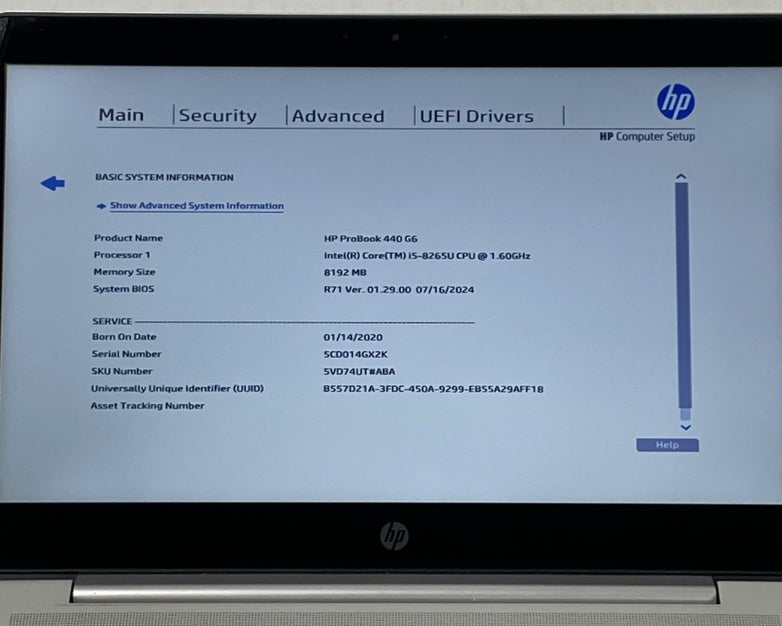Image resolution: width=782 pixels, height=626 pixels.
Task: Click the vertical scrollbar thumb
Action: 684,296
